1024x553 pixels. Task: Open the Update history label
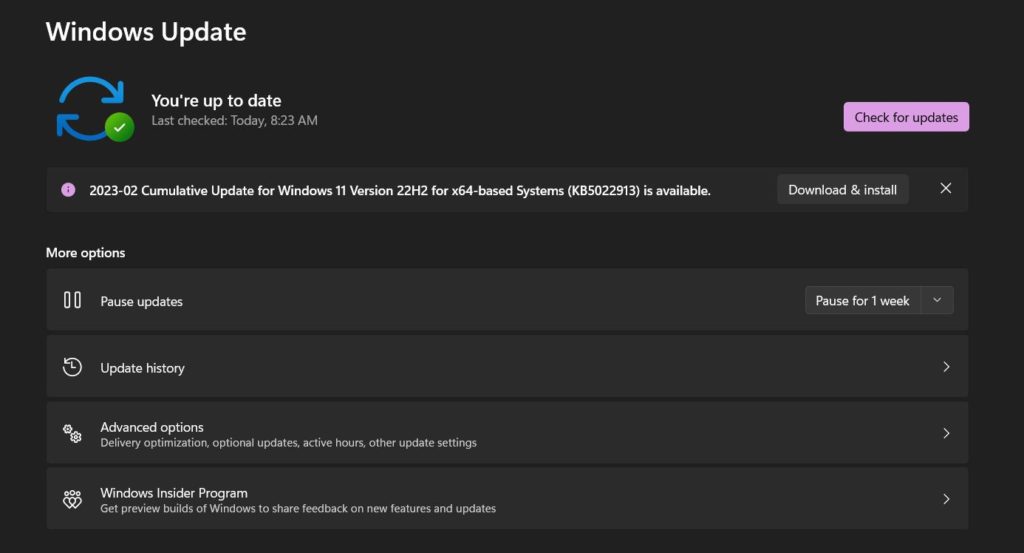point(142,368)
